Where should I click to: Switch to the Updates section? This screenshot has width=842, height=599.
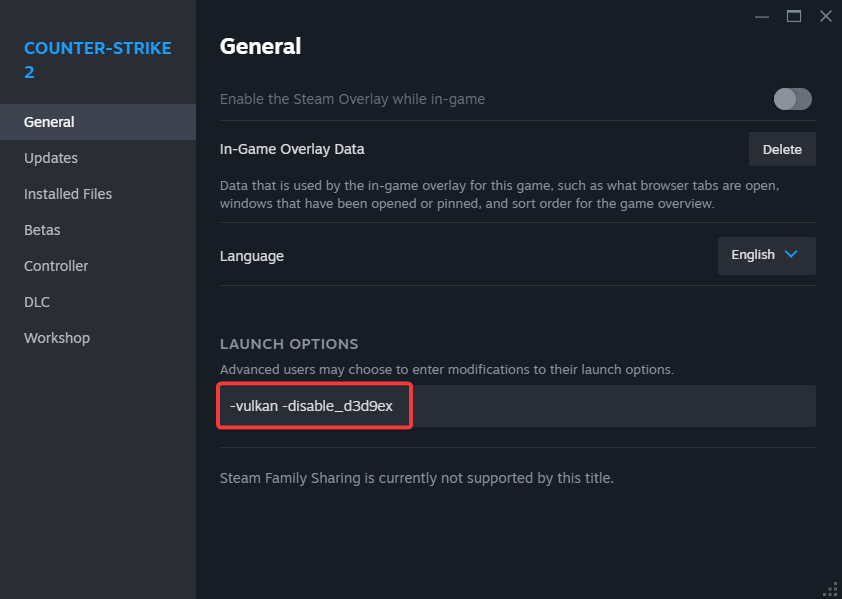[51, 158]
